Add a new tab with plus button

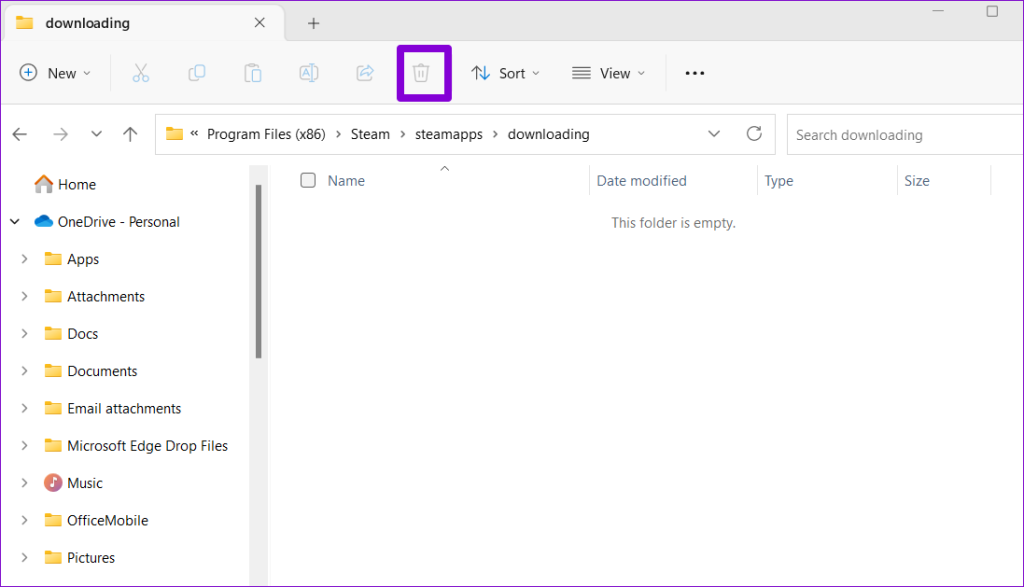pos(313,24)
